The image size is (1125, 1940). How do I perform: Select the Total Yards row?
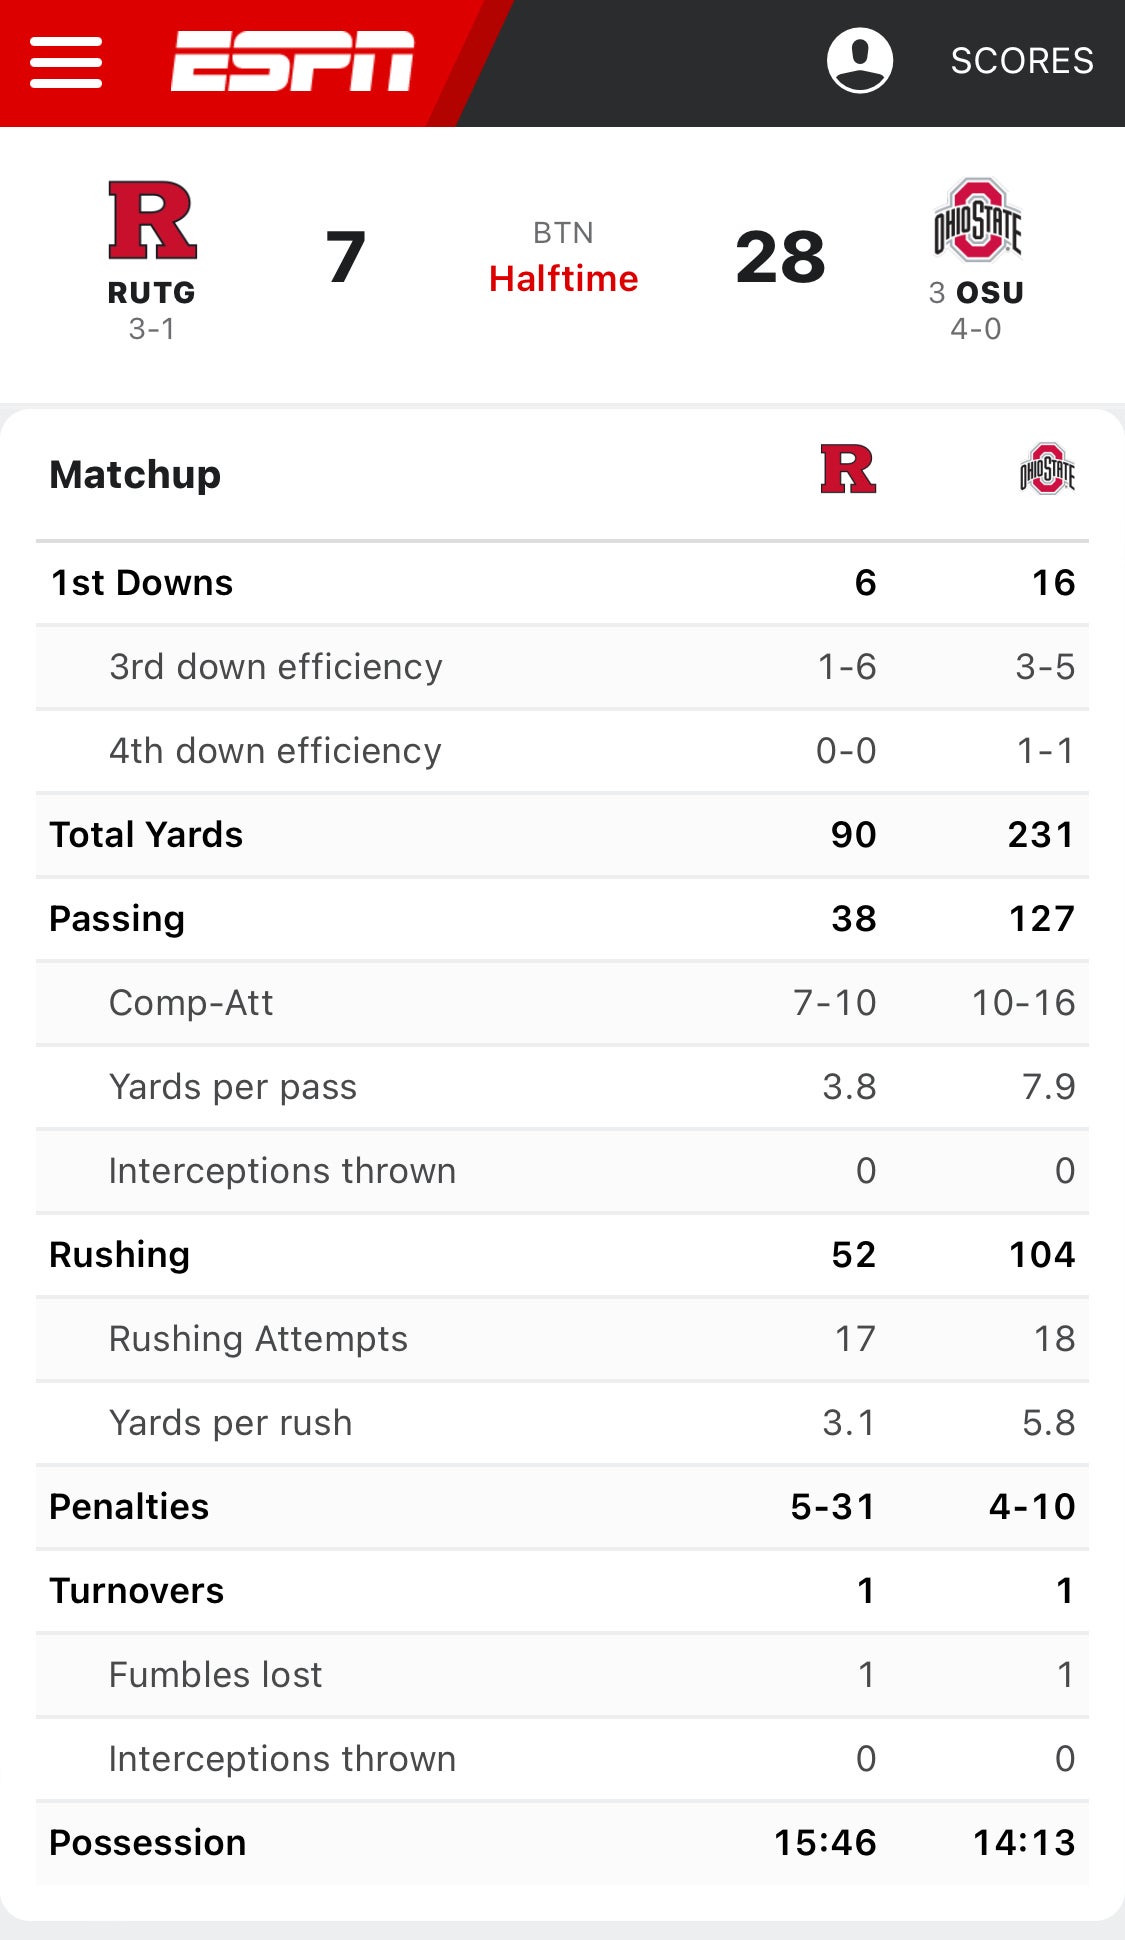pos(146,834)
